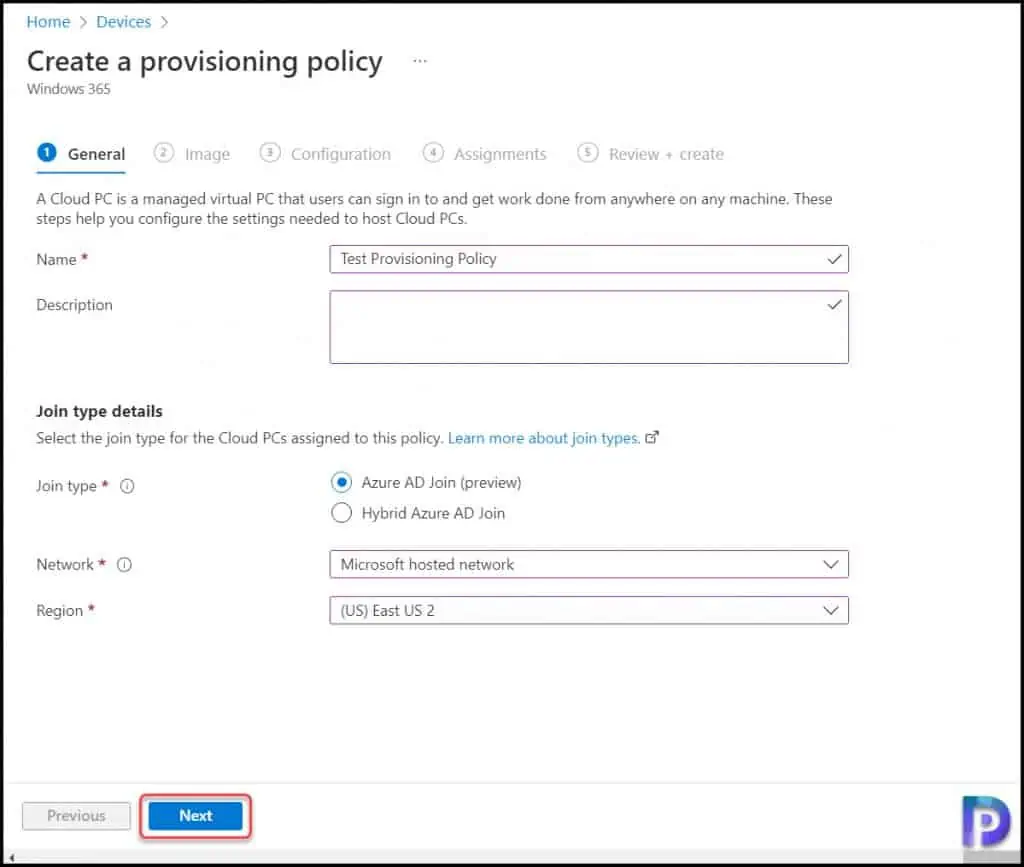Viewport: 1024px width, 867px height.
Task: Click the external link icon after join types
Action: (652, 437)
